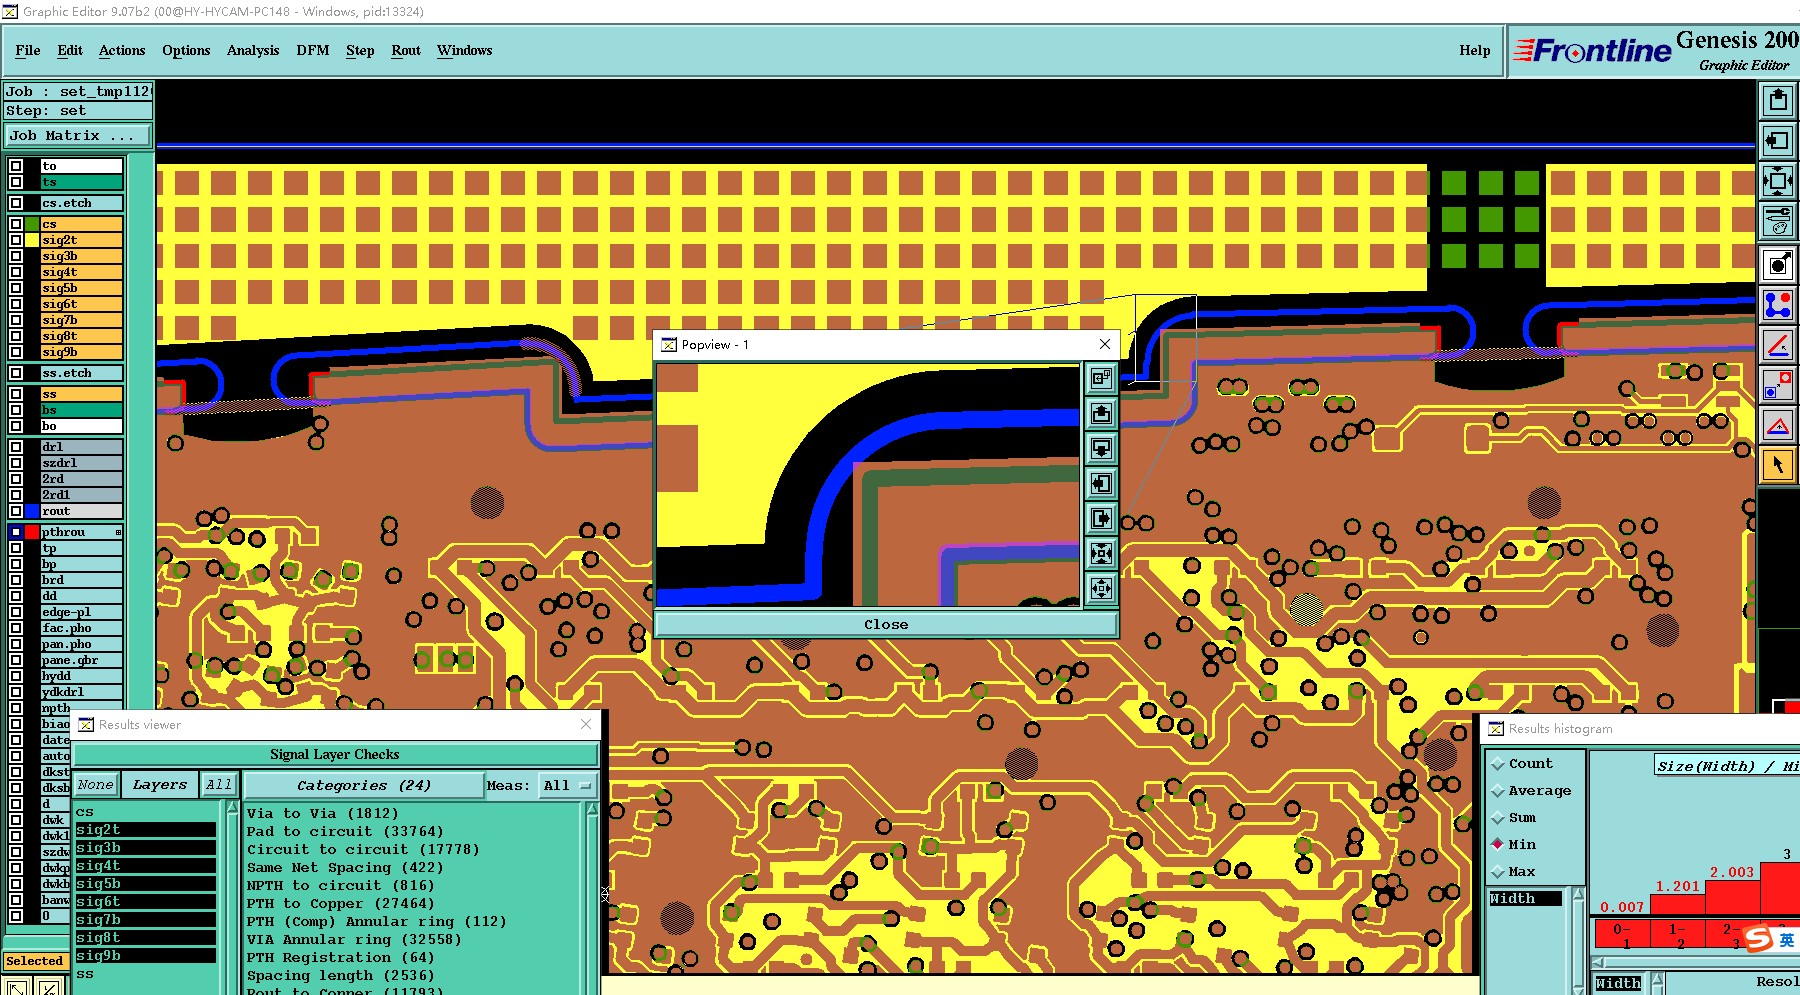Viewport: 1800px width, 995px height.
Task: Select the measure angle line tool icon
Action: [x=1777, y=345]
